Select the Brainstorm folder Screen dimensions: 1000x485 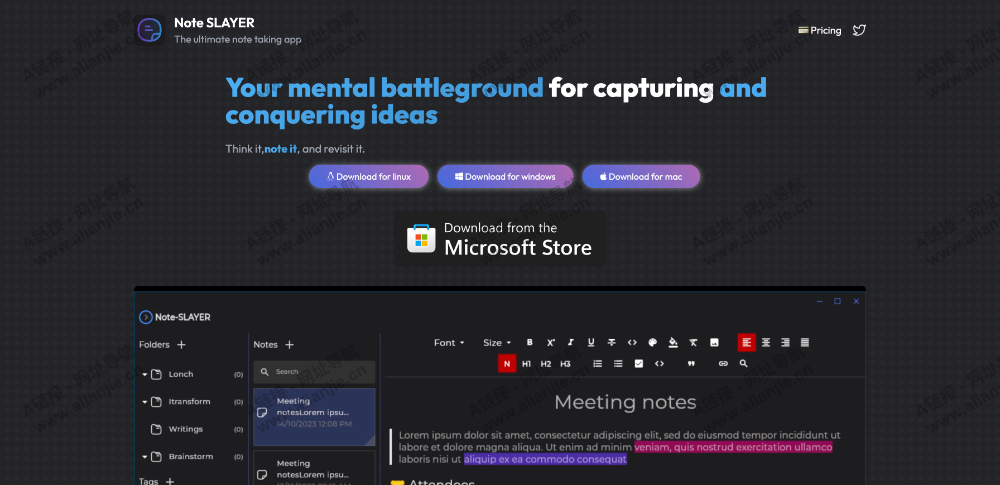coord(191,457)
